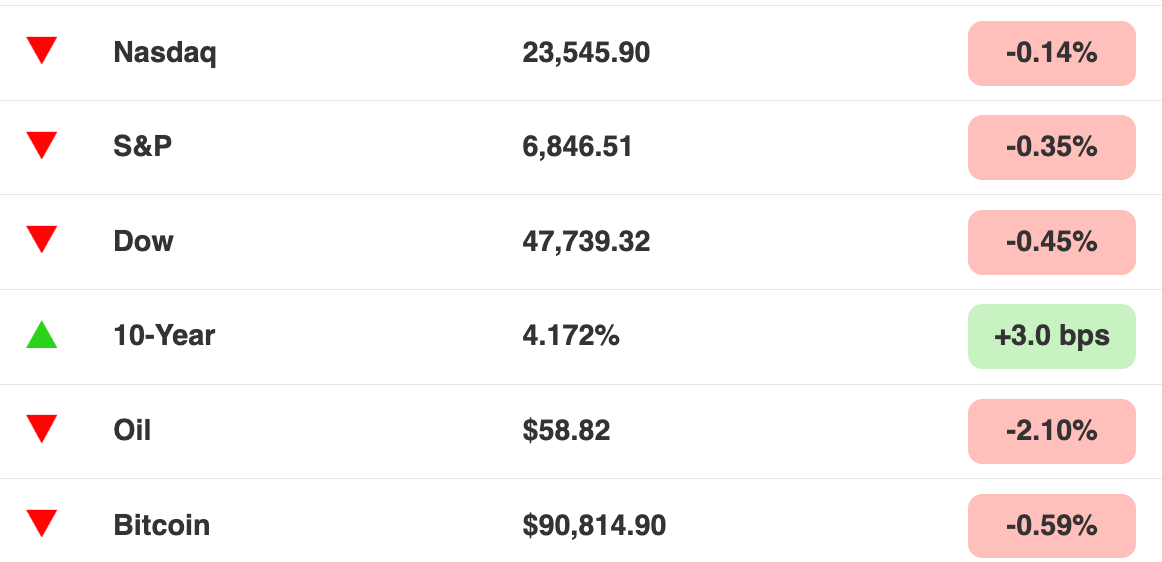The height and width of the screenshot is (562, 1162).
Task: Click the green up arrow beside 10-Year
Action: coord(42,334)
